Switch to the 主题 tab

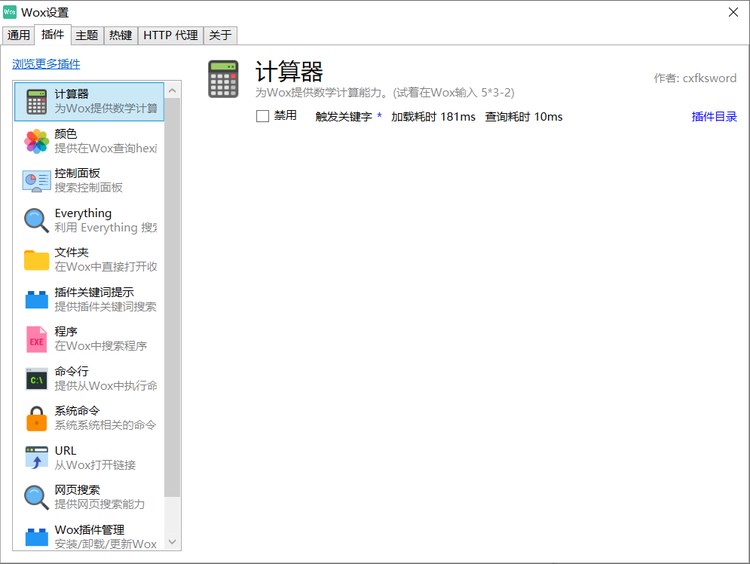coord(87,35)
